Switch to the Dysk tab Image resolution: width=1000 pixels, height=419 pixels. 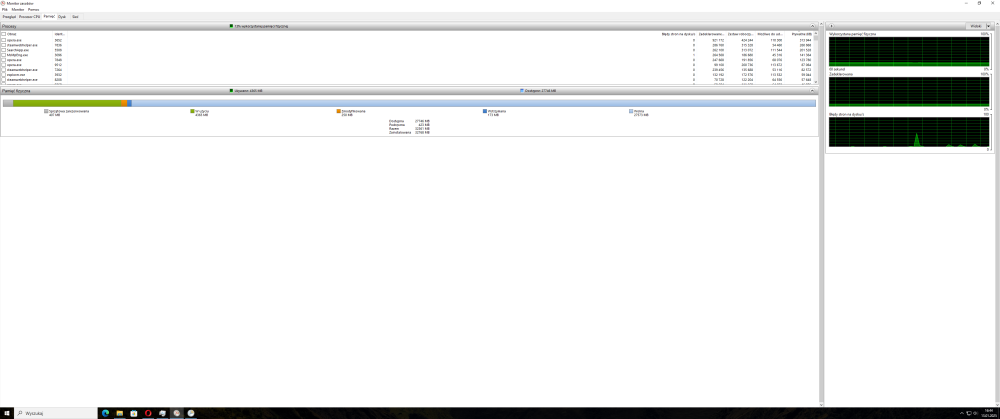[62, 17]
